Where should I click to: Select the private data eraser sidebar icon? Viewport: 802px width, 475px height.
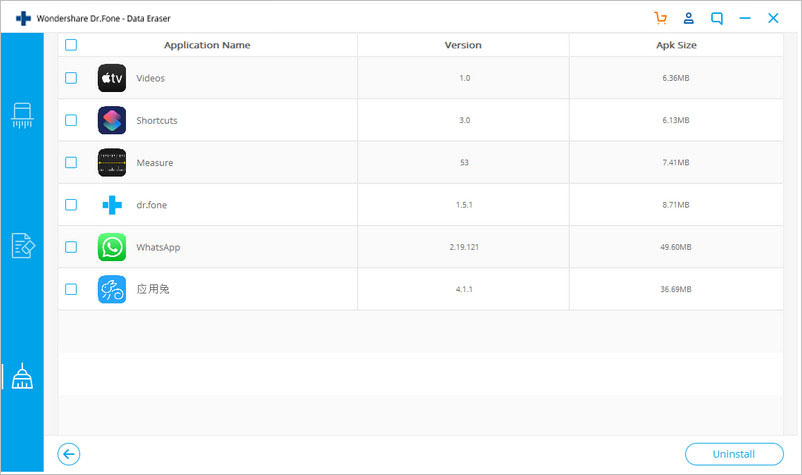click(23, 246)
